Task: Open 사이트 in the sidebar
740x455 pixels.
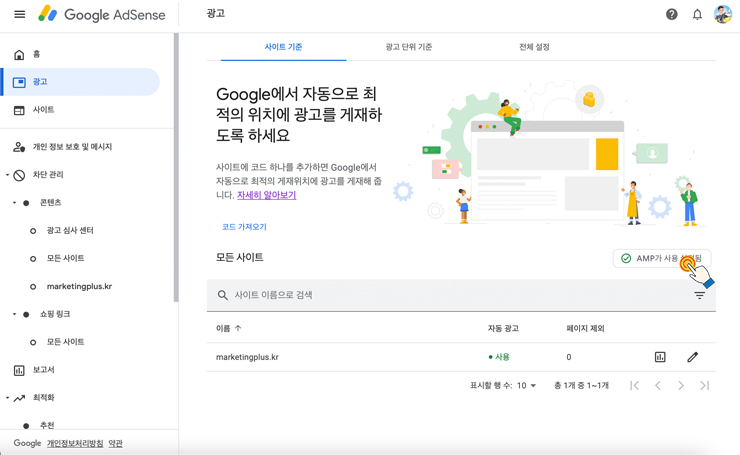Action: pyautogui.click(x=43, y=110)
